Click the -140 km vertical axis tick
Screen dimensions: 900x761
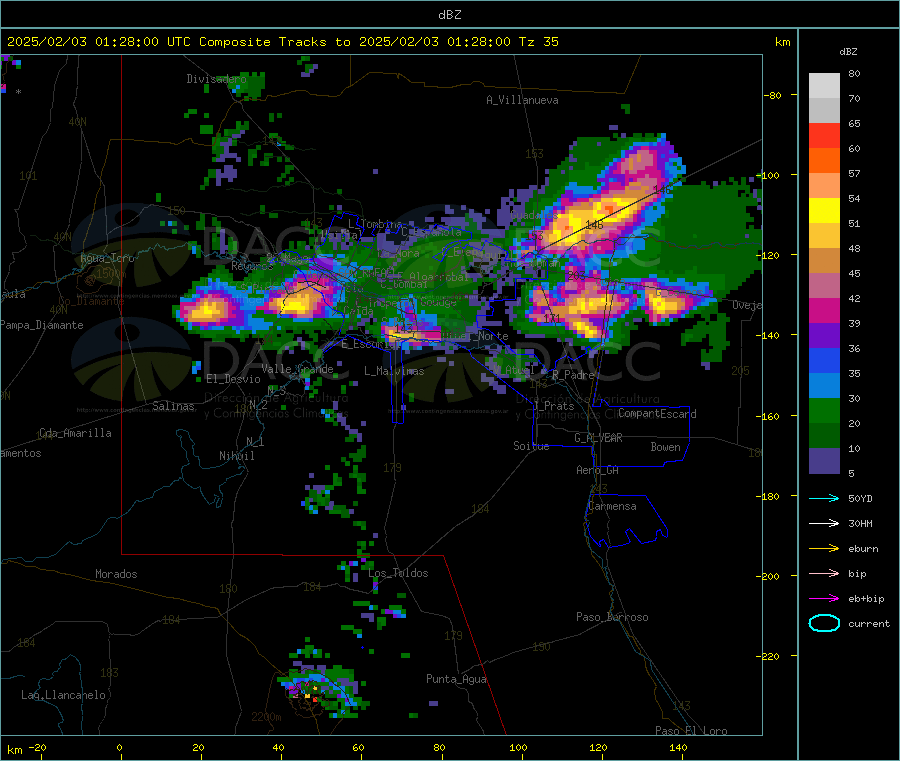click(x=770, y=335)
